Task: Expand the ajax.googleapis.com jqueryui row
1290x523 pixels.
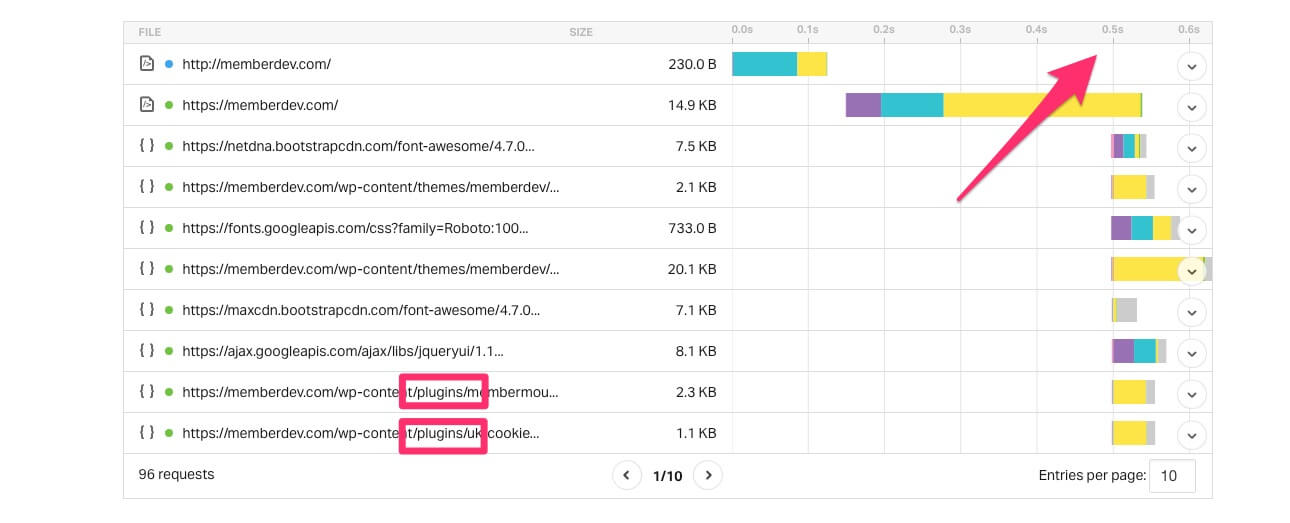Action: (1191, 353)
